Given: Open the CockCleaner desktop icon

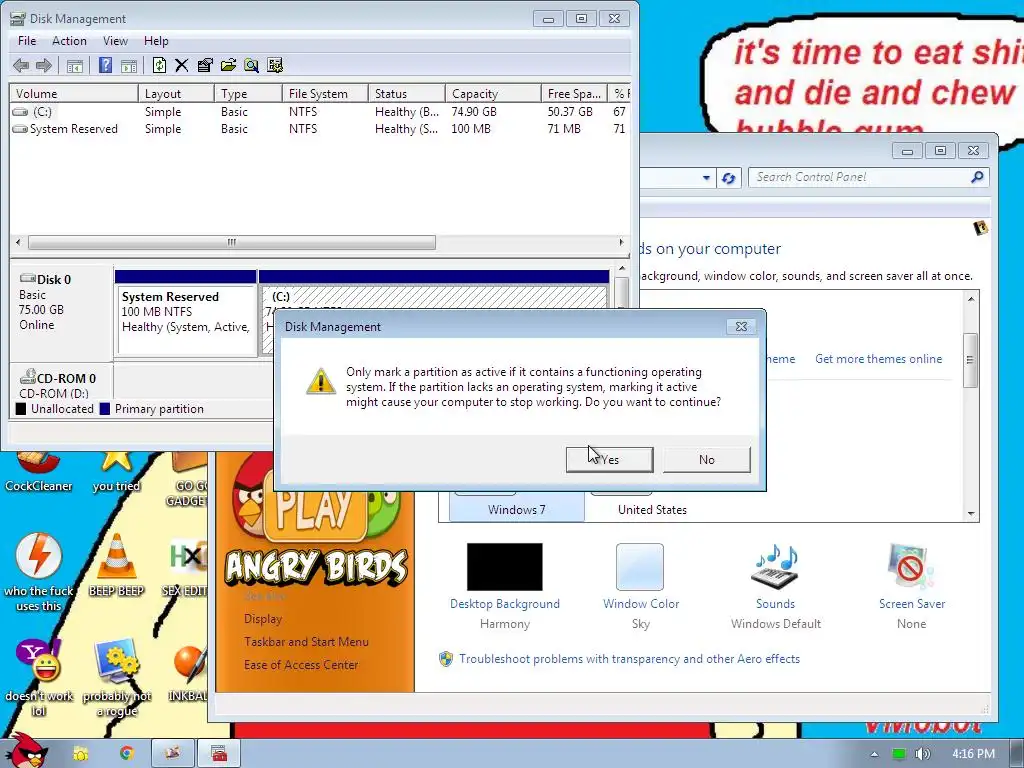Looking at the screenshot, I should (39, 472).
